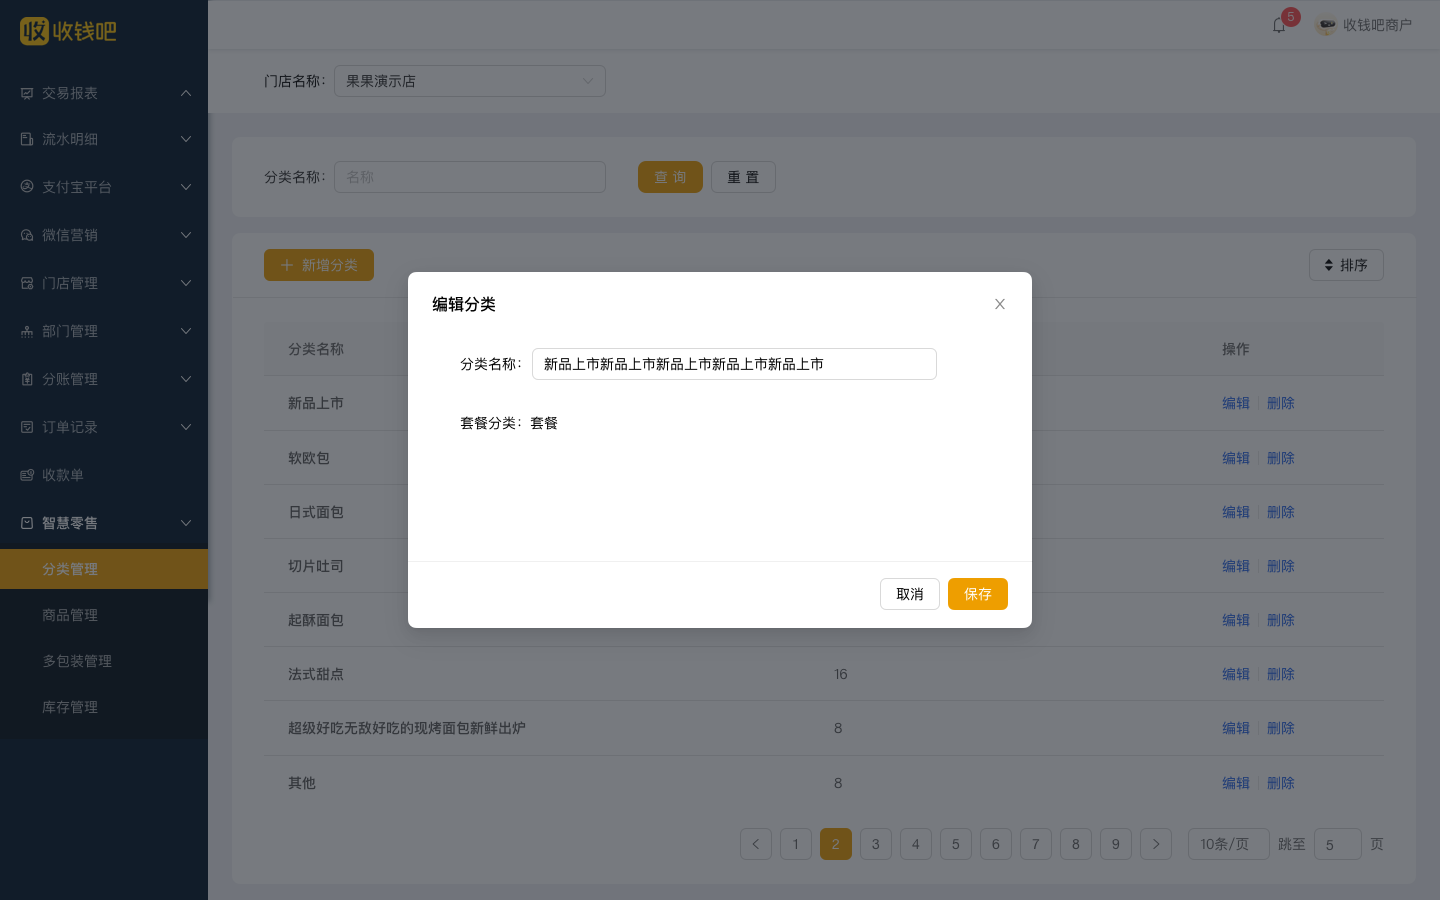Screen dimensions: 1440x900
Task: Click the 分类名称 field in the dialog
Action: (x=734, y=364)
